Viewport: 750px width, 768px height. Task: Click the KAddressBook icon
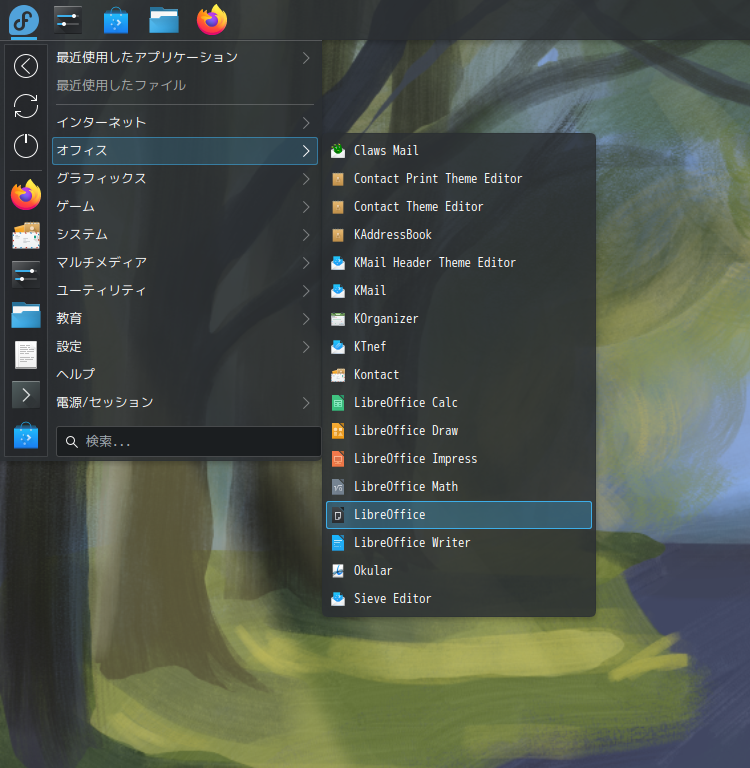click(x=338, y=235)
